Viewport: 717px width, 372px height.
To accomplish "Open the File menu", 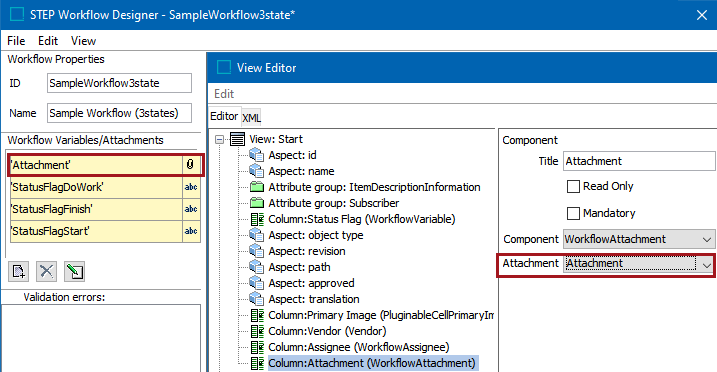I will [16, 41].
